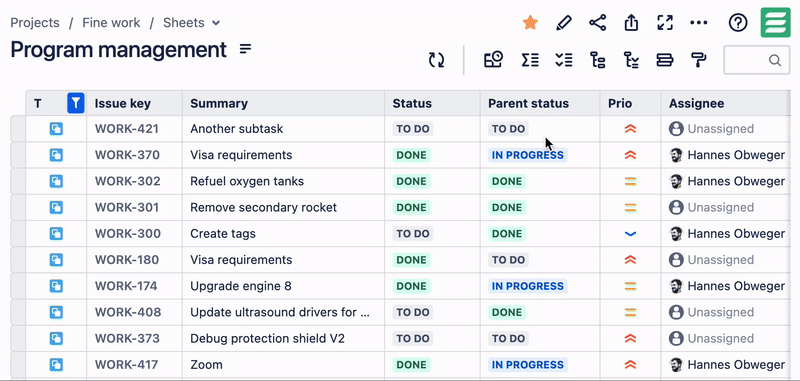
Task: Click the orange star favorite icon
Action: point(530,22)
